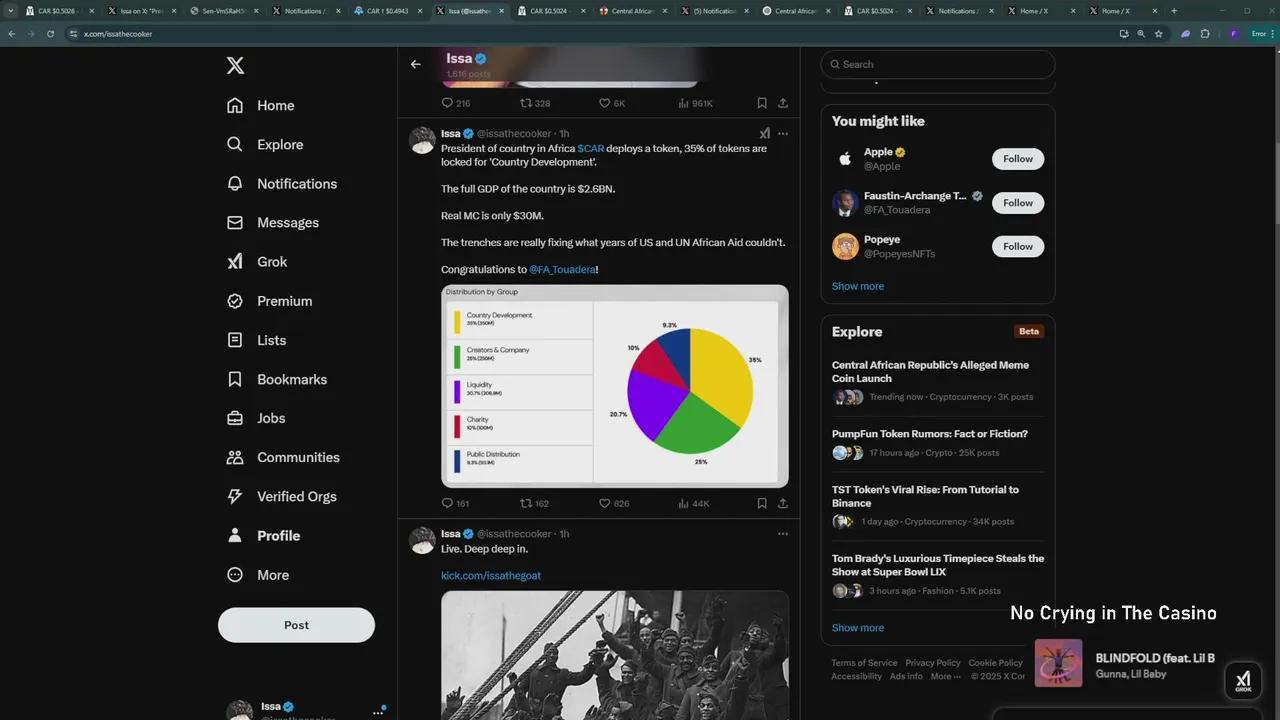
Task: Follow Faustin-Archange Touadera account
Action: point(1017,203)
